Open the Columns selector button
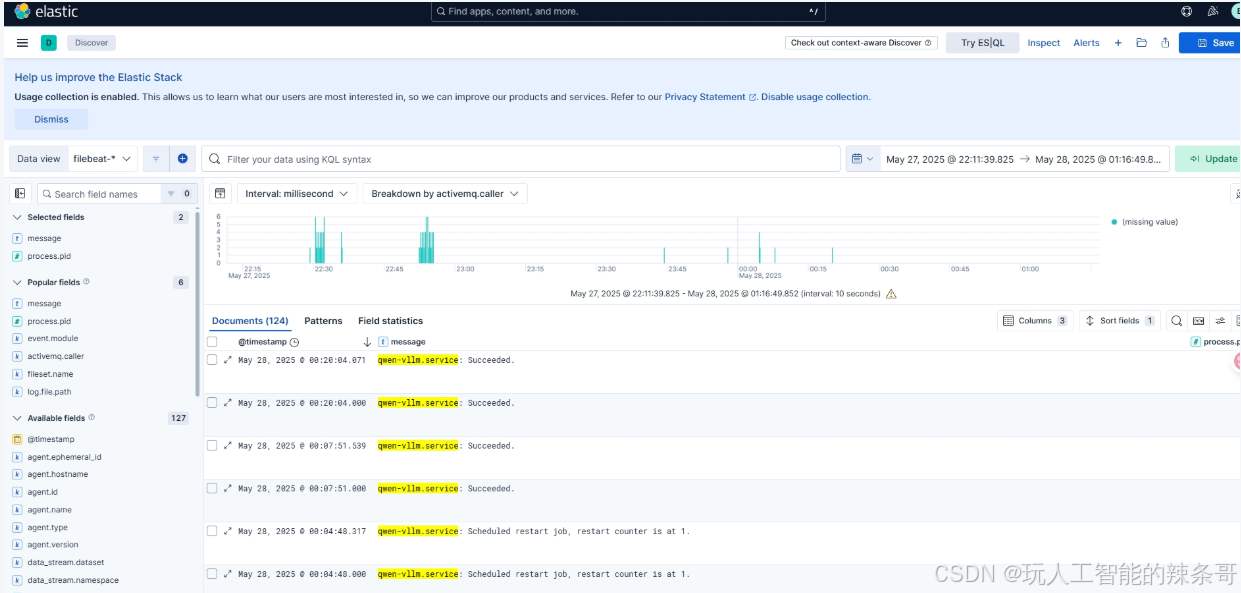 (1034, 321)
